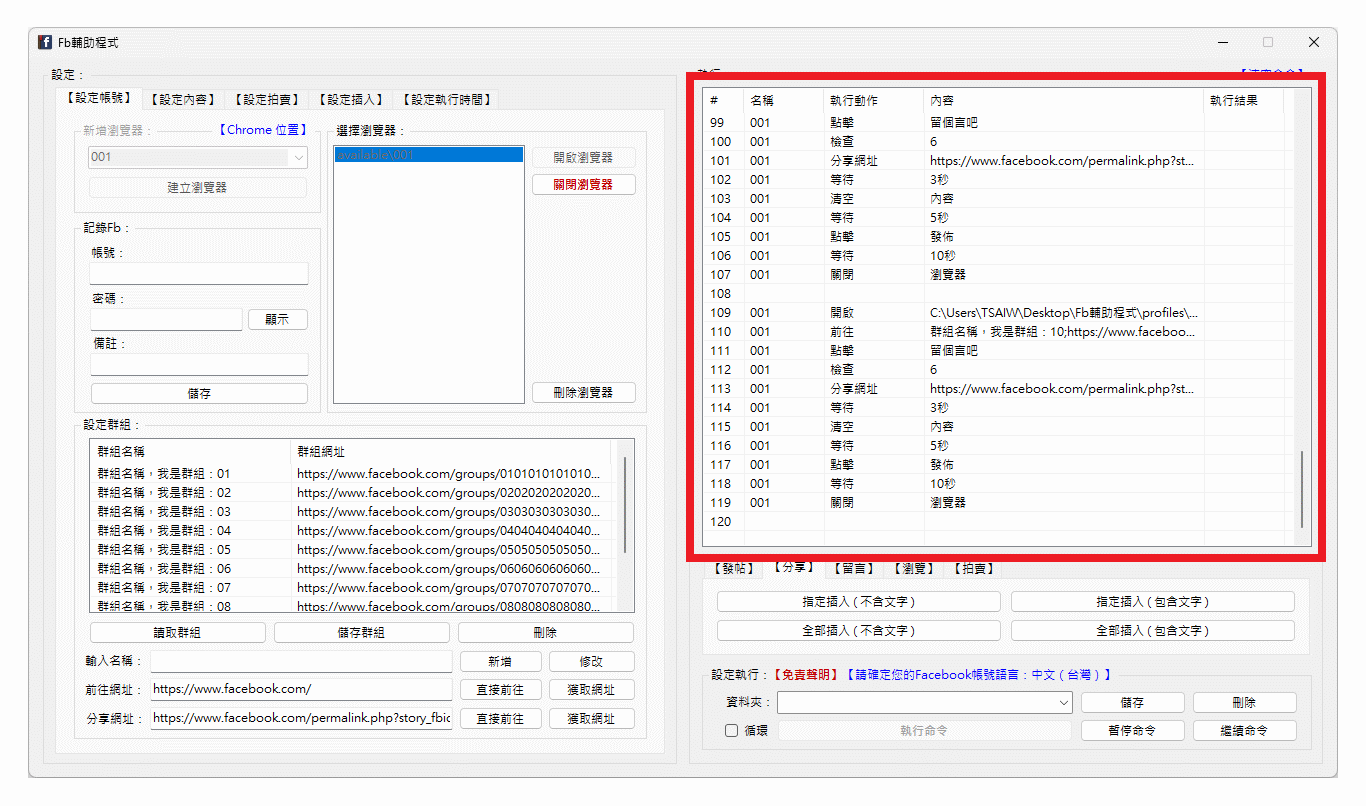Click the Facebook帳號語言 reminder link

pyautogui.click(x=979, y=675)
